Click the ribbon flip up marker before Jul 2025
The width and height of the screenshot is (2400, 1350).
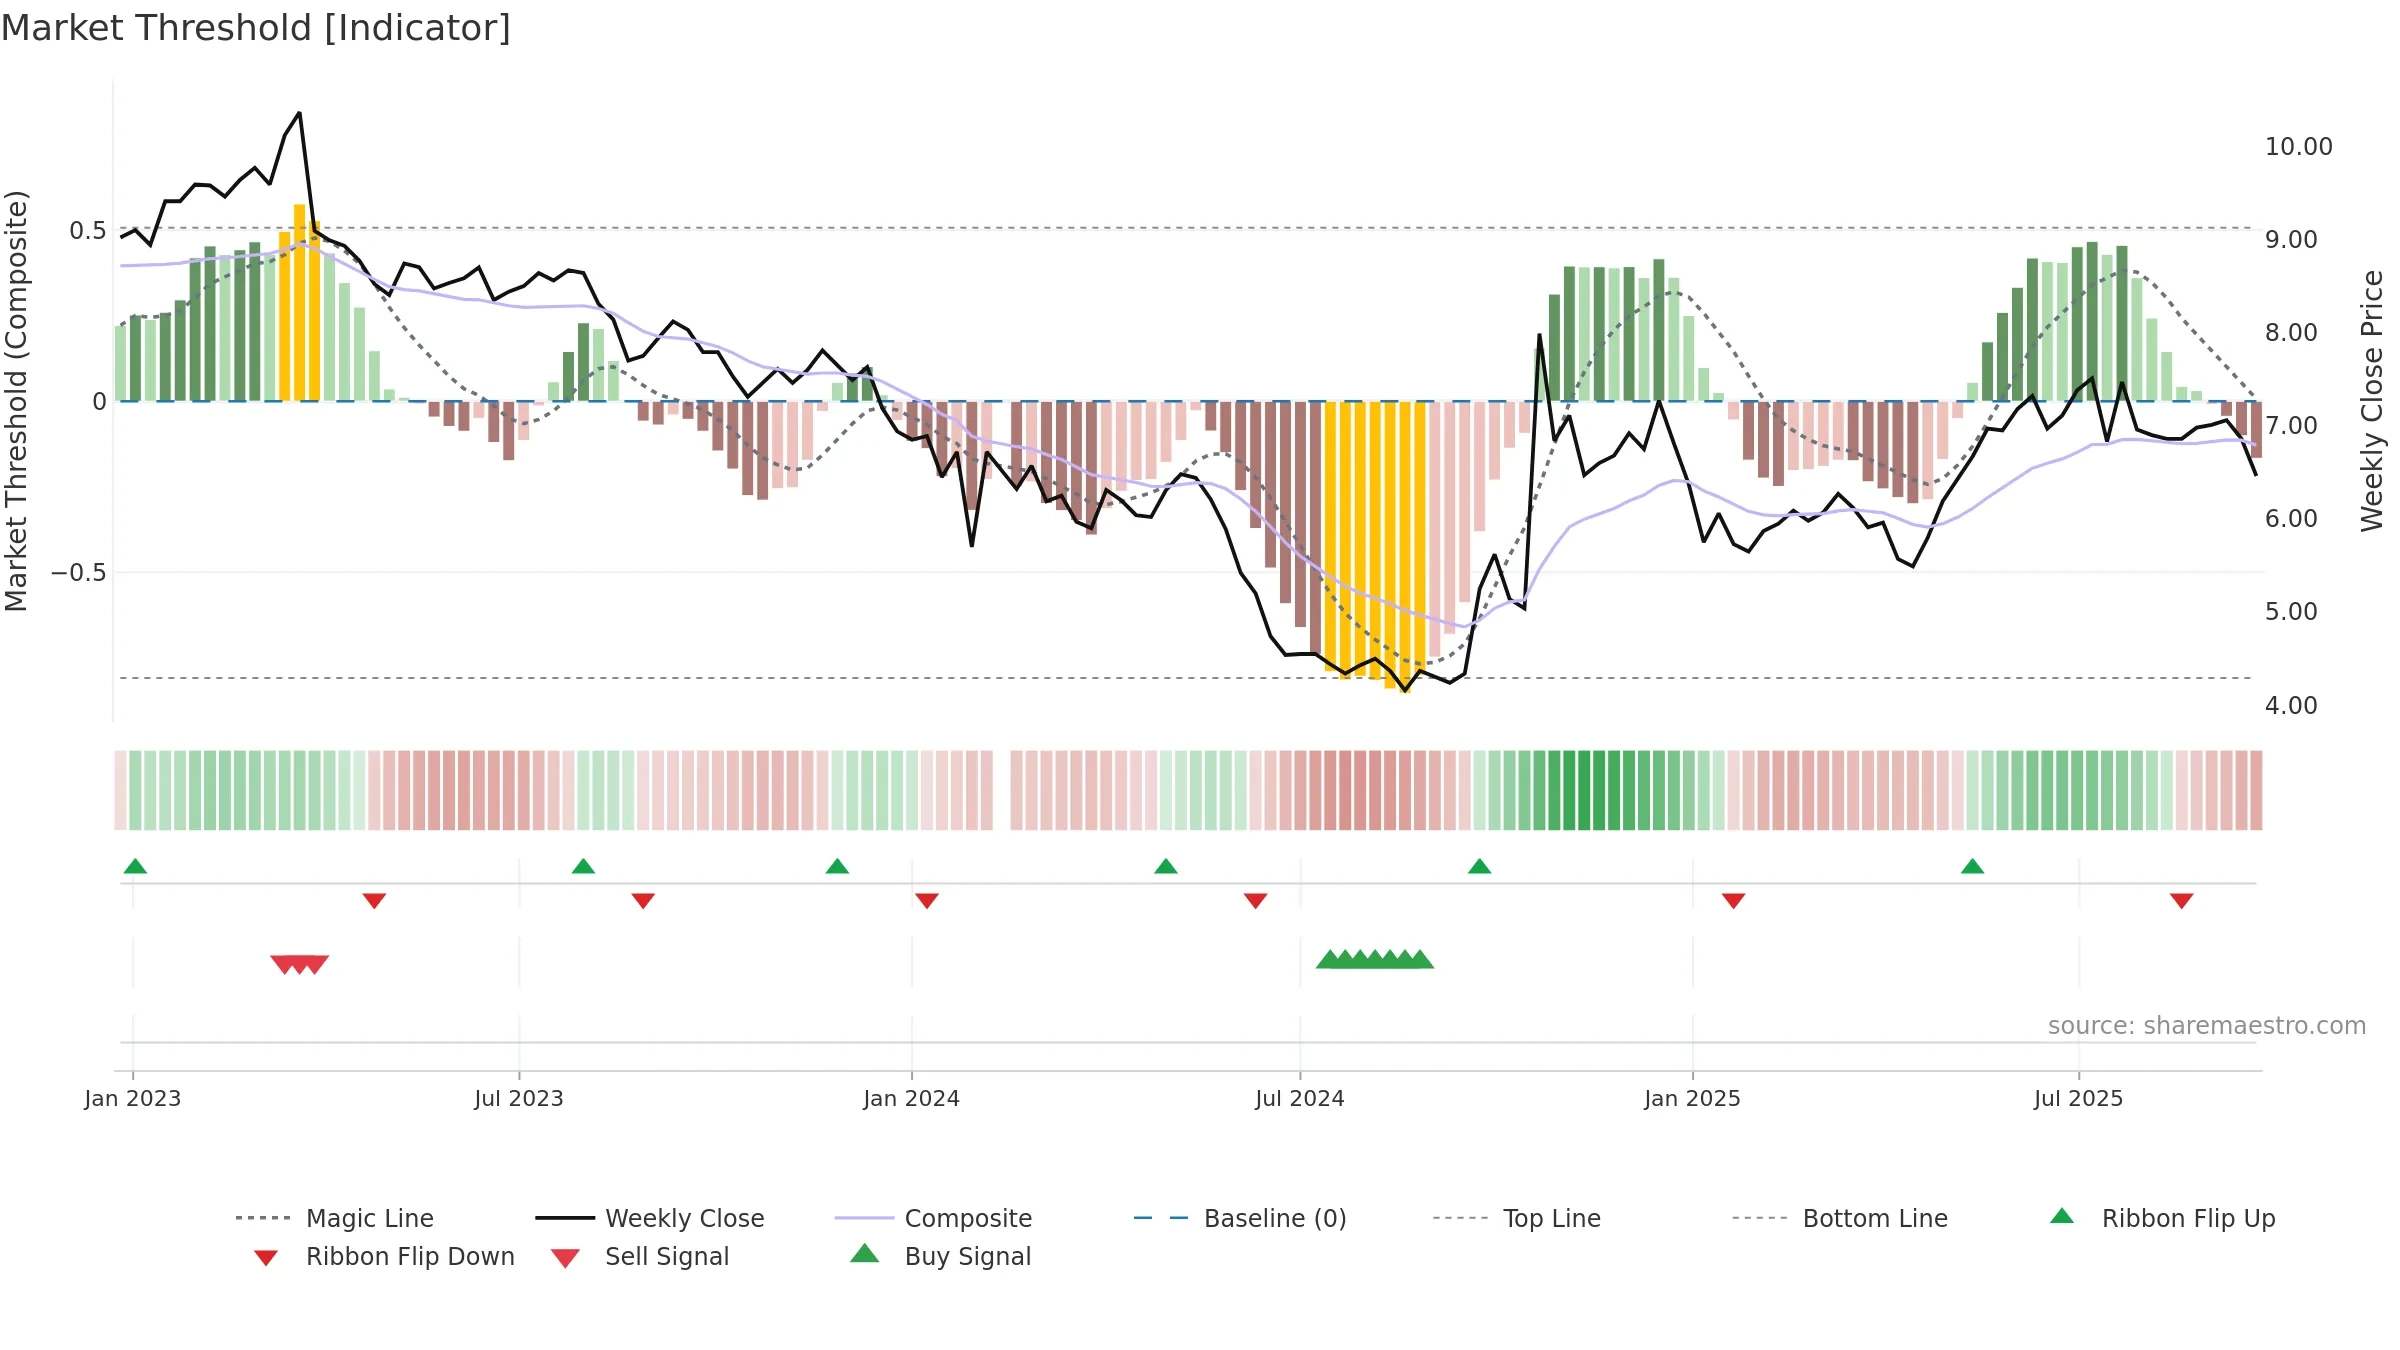pos(1973,866)
